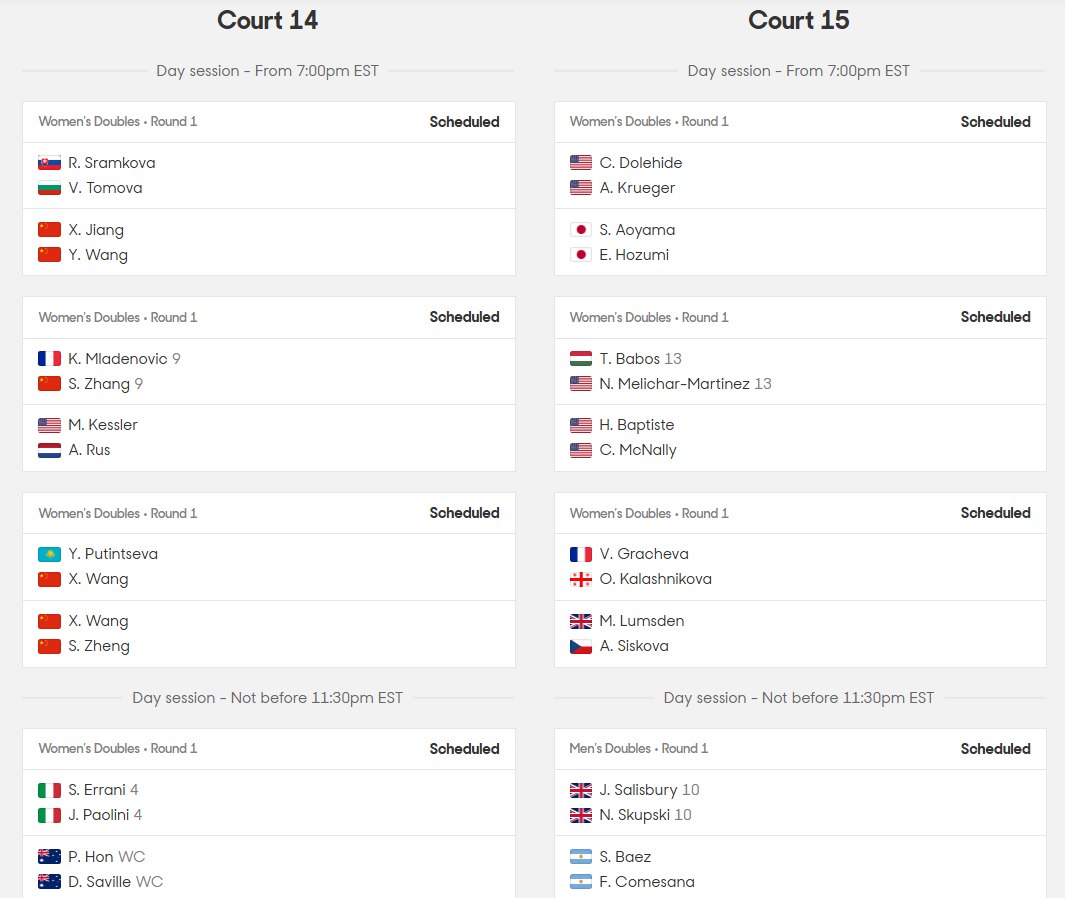Open N. Melichar-Martinez player link
The width and height of the screenshot is (1065, 898).
(674, 384)
